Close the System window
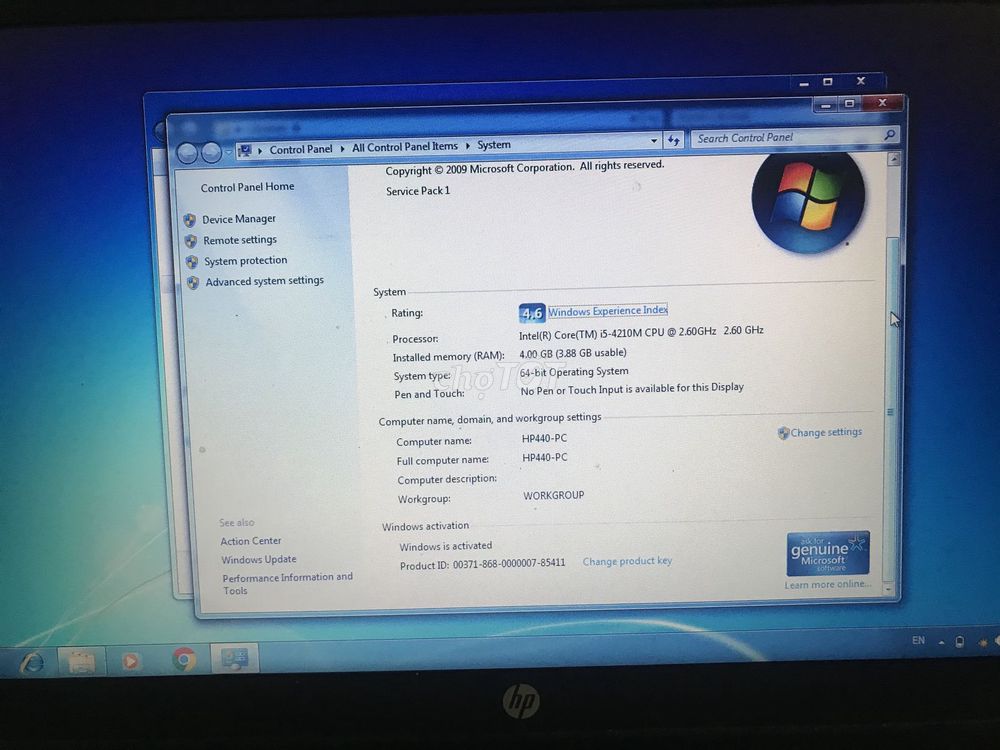Viewport: 1000px width, 750px height. click(883, 102)
